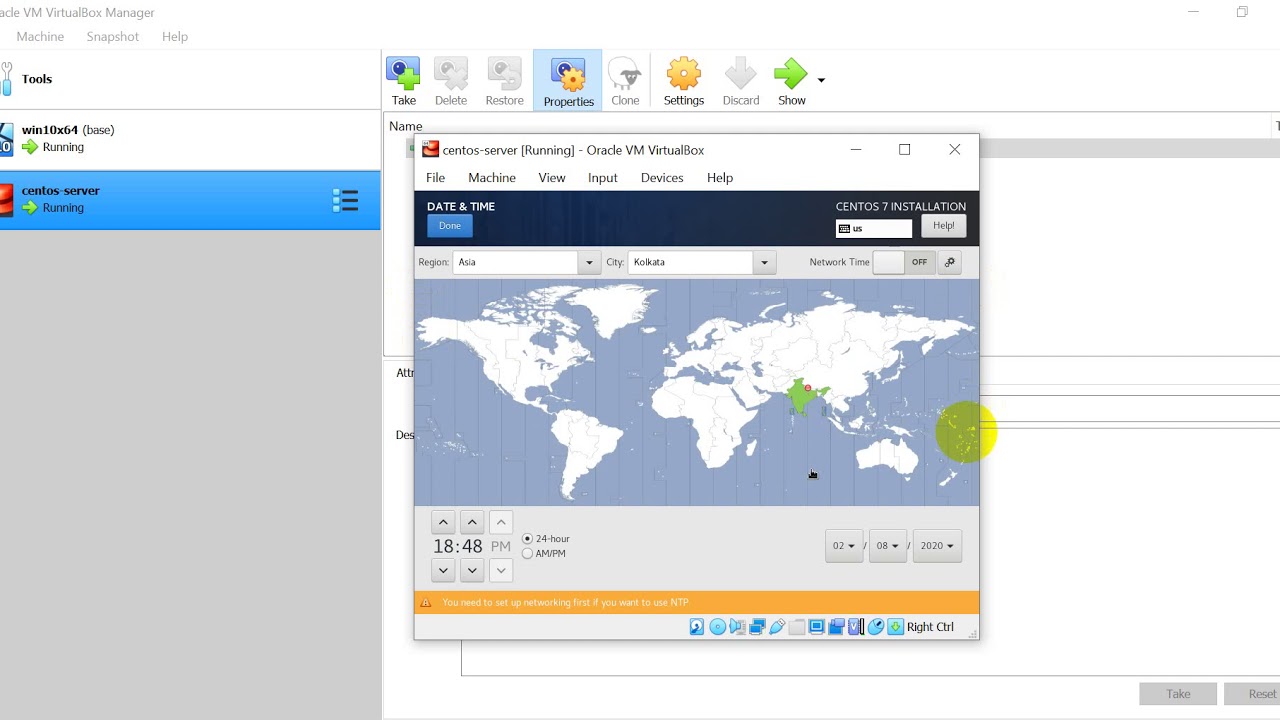1280x720 pixels.
Task: Click the hard disk activity status icon
Action: [697, 627]
